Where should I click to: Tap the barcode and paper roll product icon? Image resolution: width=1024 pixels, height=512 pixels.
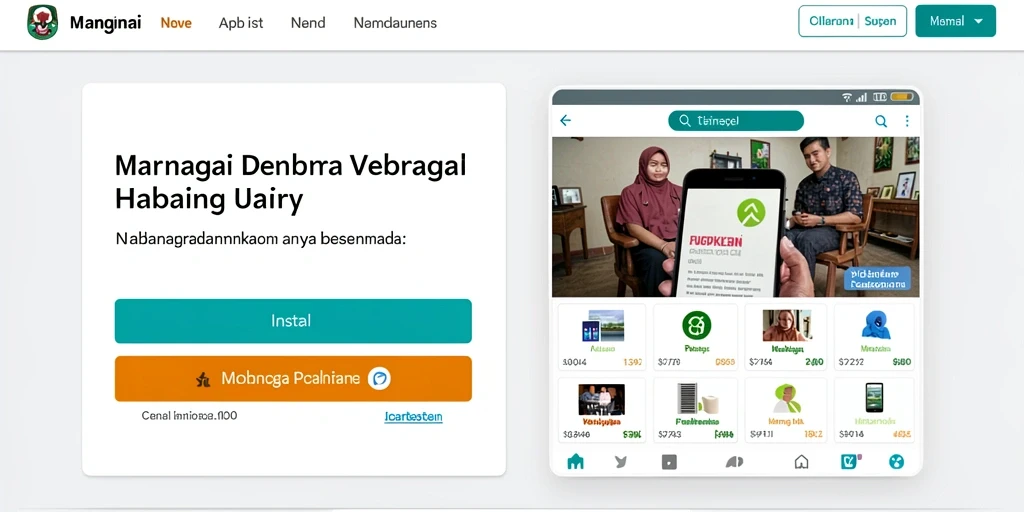click(x=695, y=398)
